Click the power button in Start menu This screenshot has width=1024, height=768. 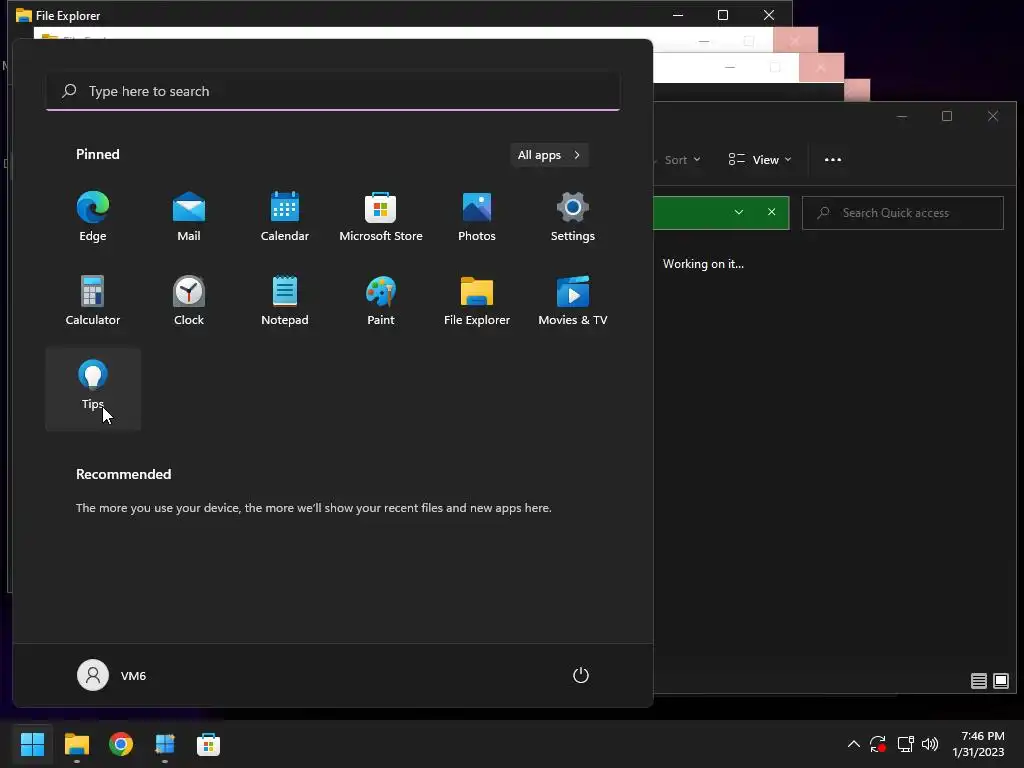click(581, 675)
